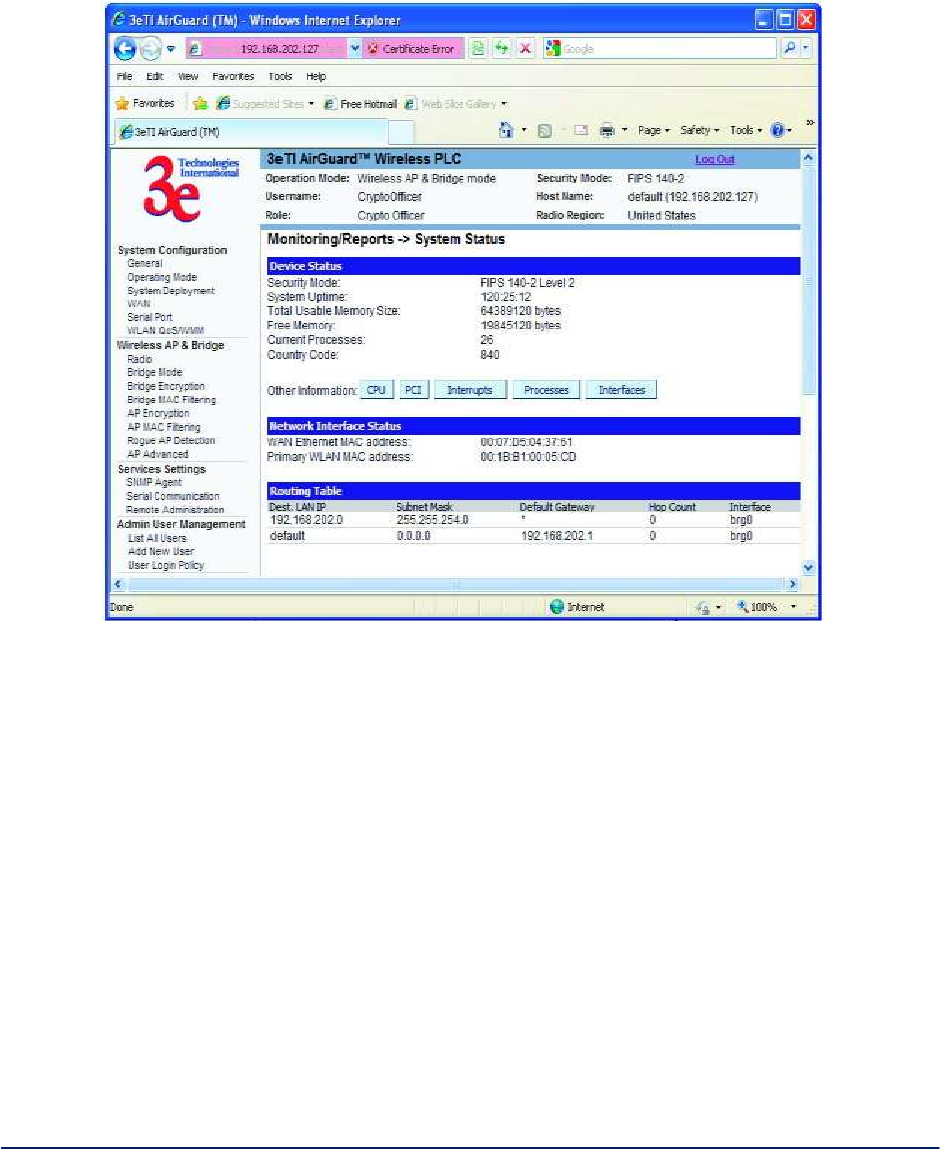This screenshot has height=1149, width=940.
Task: Open the command bar Tools dropdown
Action: [x=746, y=130]
